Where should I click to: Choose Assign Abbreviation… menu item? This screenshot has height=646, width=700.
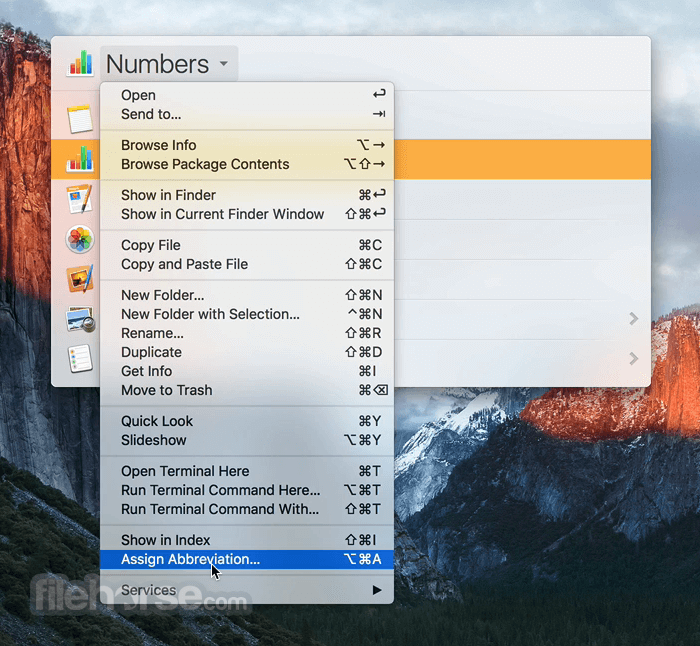click(x=247, y=559)
